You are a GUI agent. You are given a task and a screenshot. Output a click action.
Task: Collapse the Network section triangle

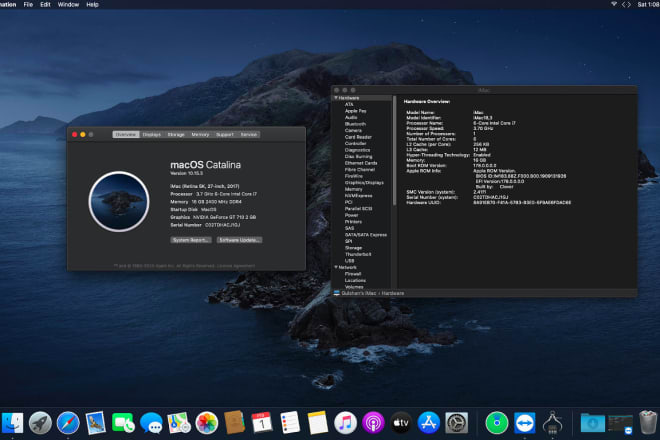336,267
